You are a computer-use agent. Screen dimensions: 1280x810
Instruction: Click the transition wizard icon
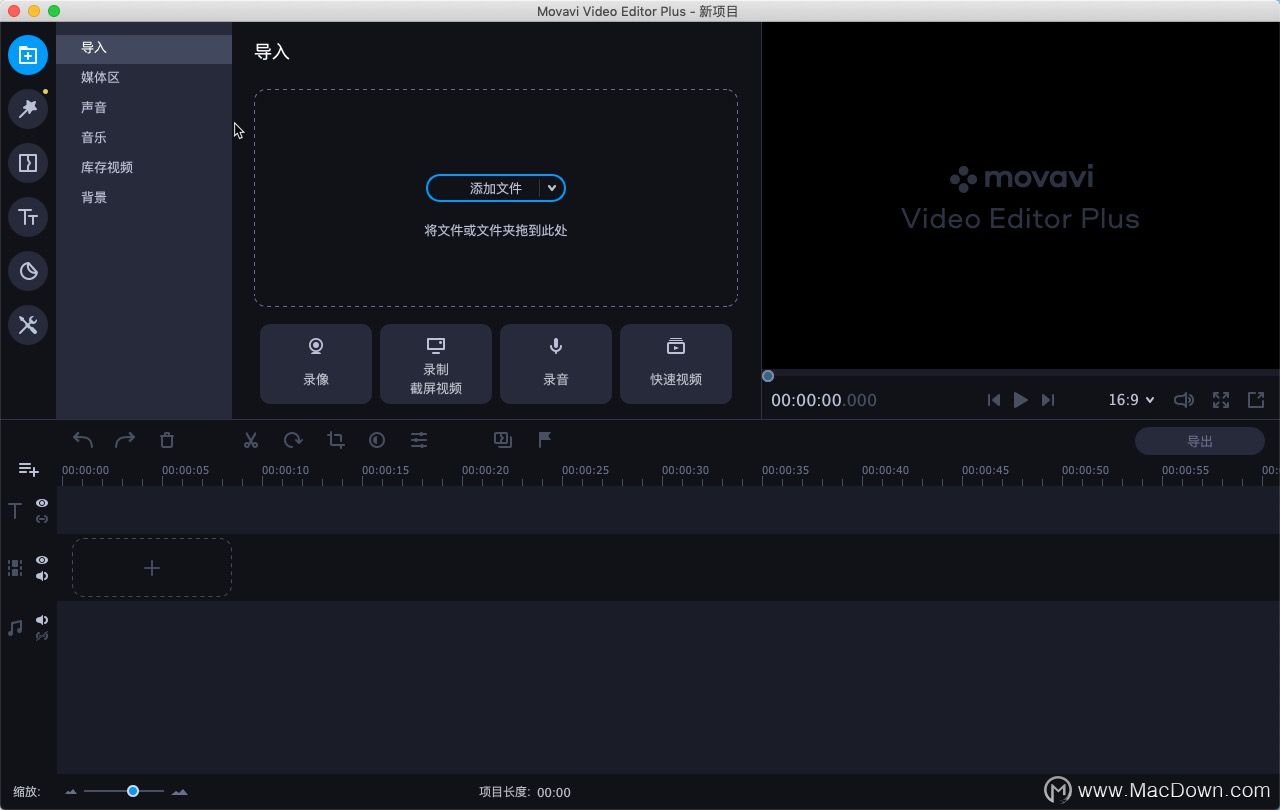click(503, 440)
